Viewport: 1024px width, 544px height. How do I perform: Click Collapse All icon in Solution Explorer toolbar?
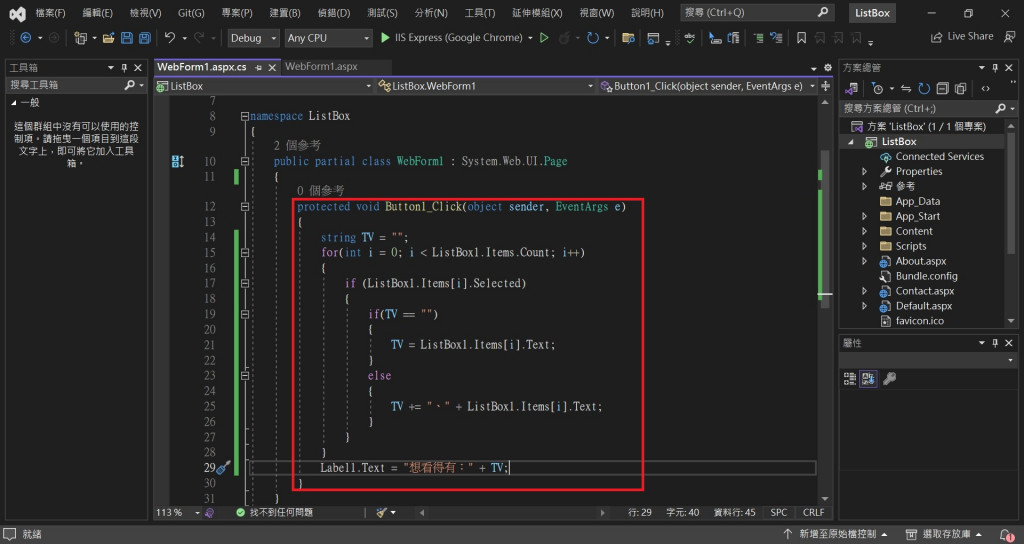pos(941,87)
